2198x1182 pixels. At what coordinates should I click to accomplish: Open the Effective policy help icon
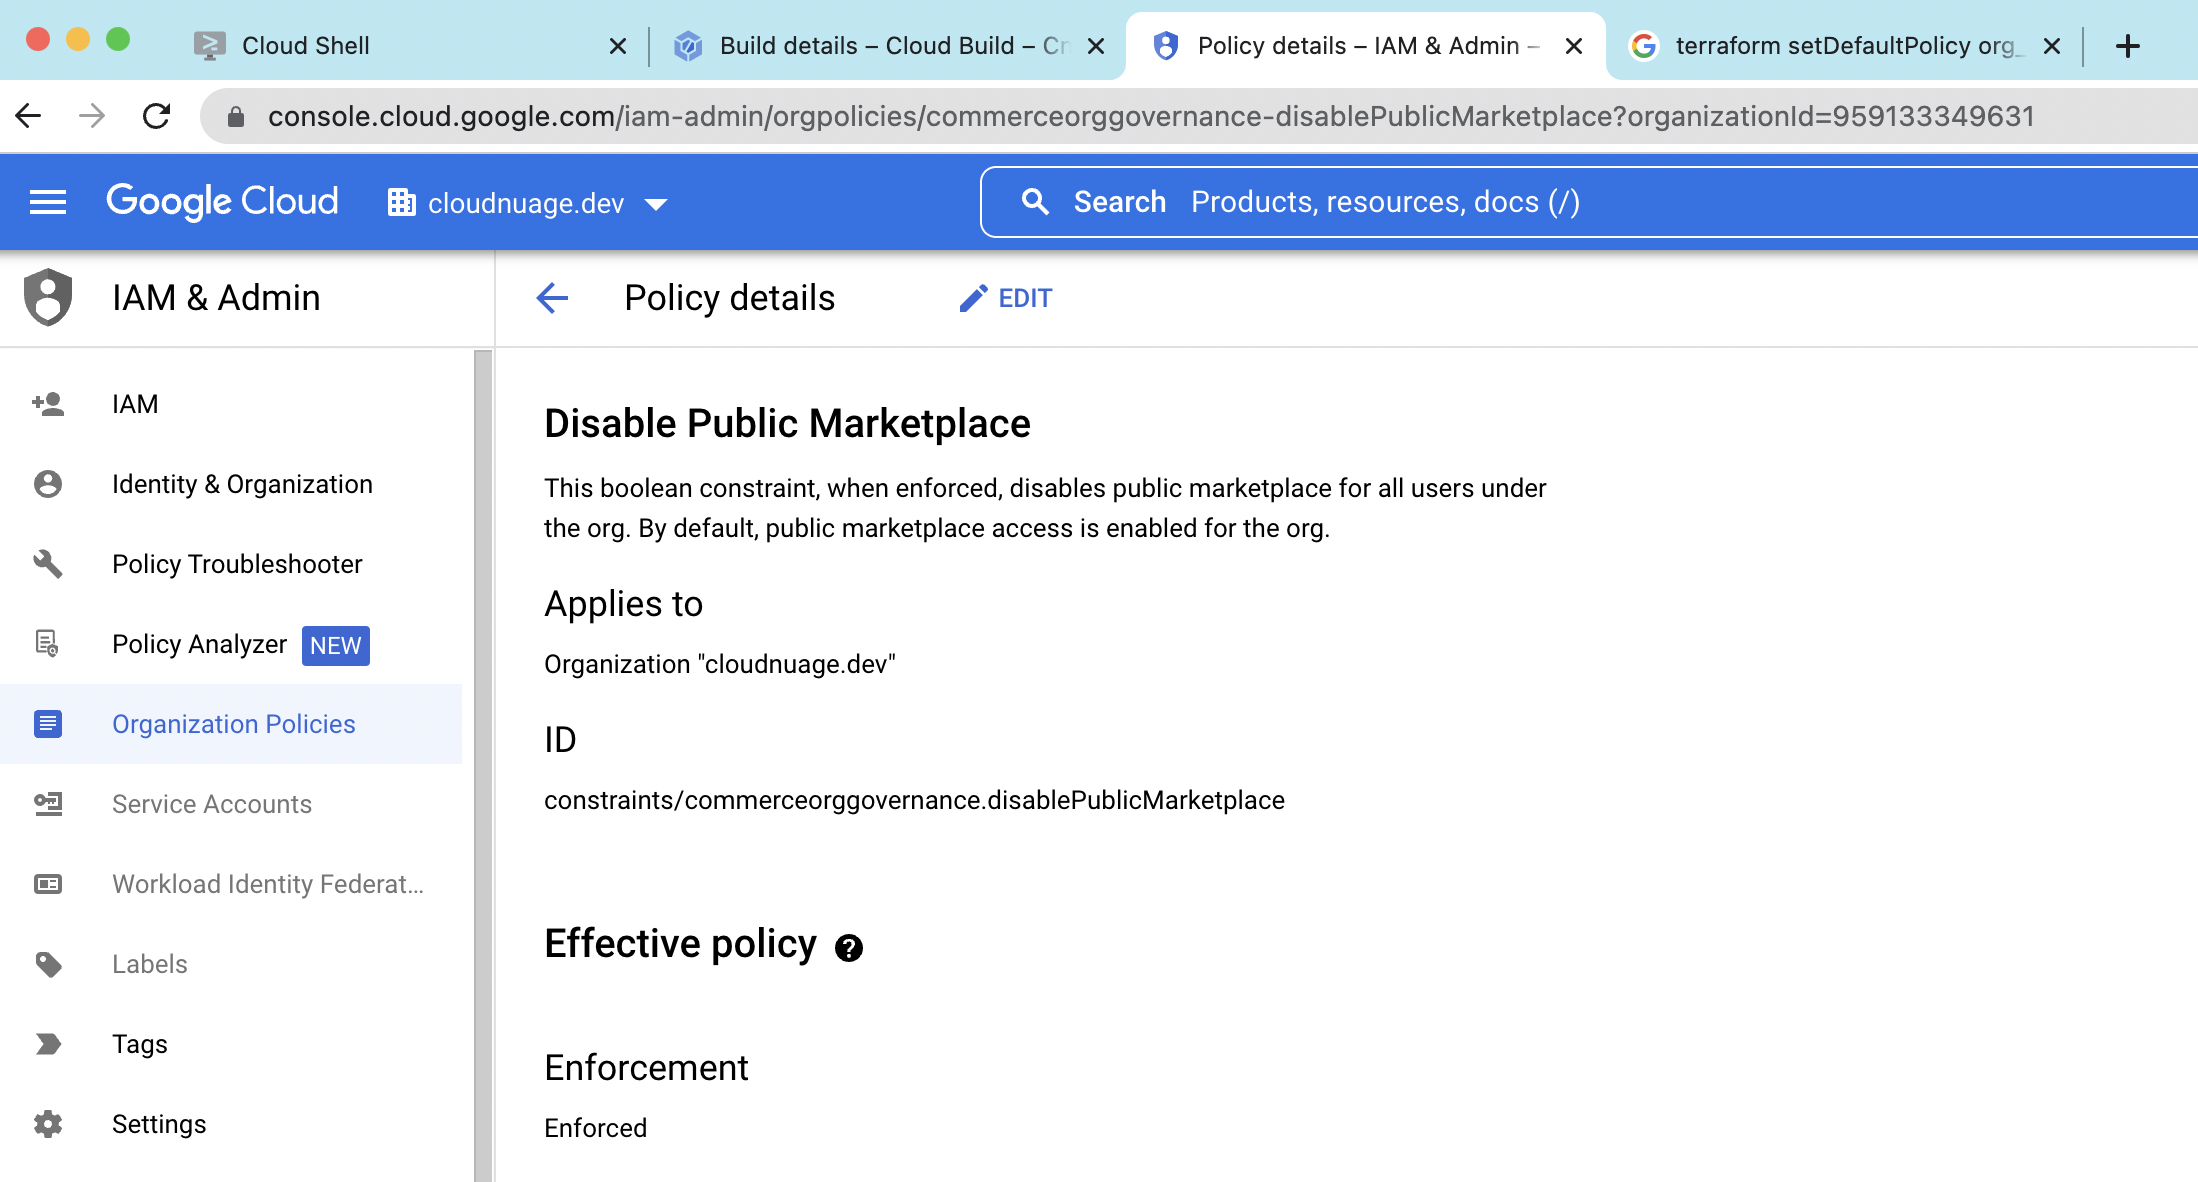point(849,947)
